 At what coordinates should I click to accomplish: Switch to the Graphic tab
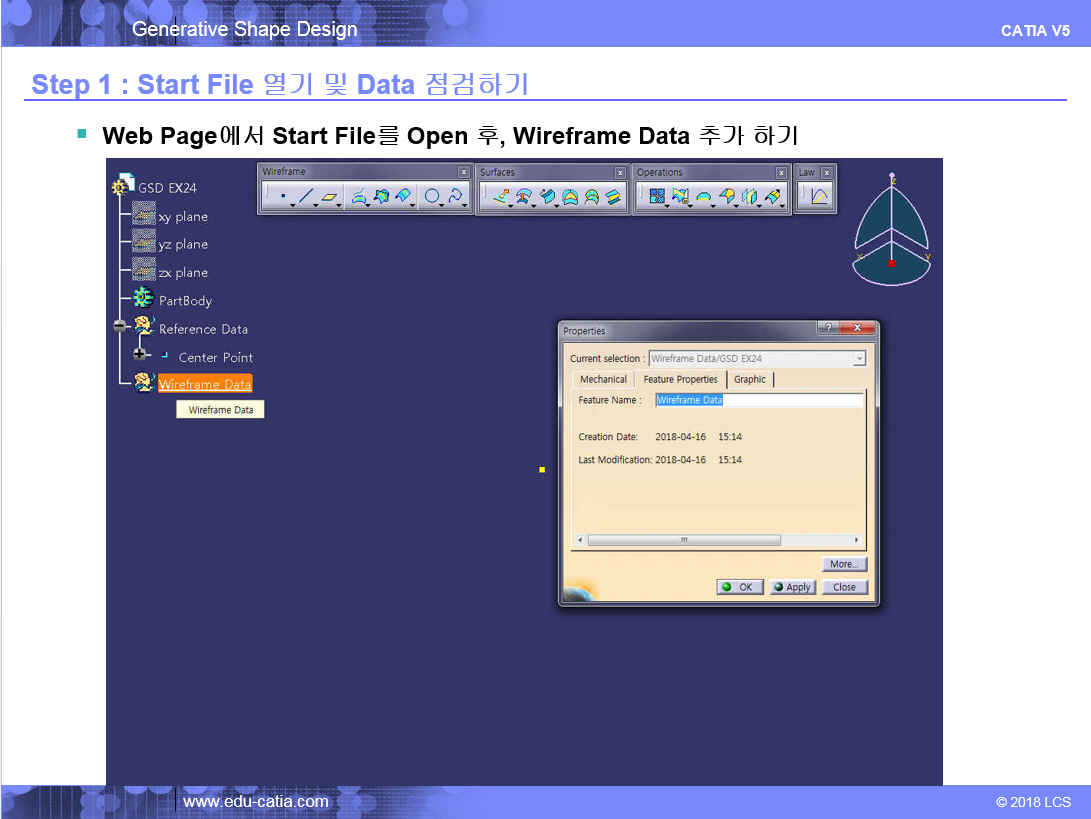pos(749,380)
